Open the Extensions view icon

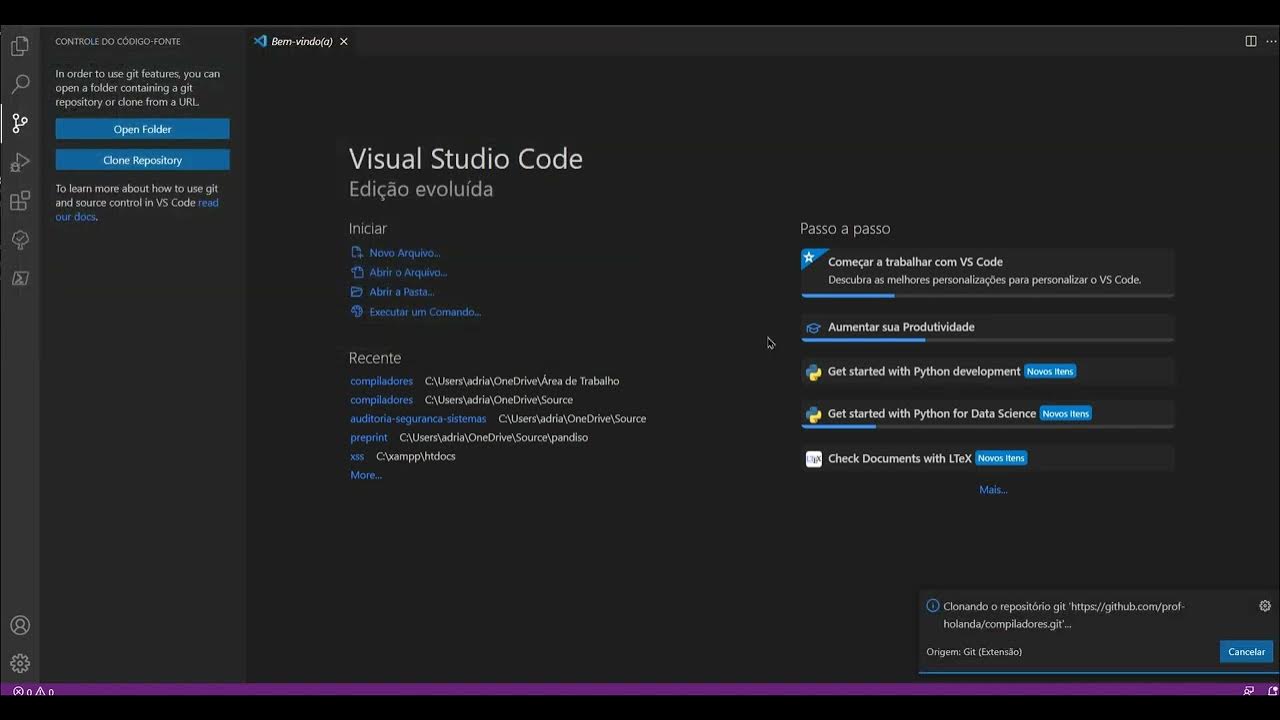[20, 202]
